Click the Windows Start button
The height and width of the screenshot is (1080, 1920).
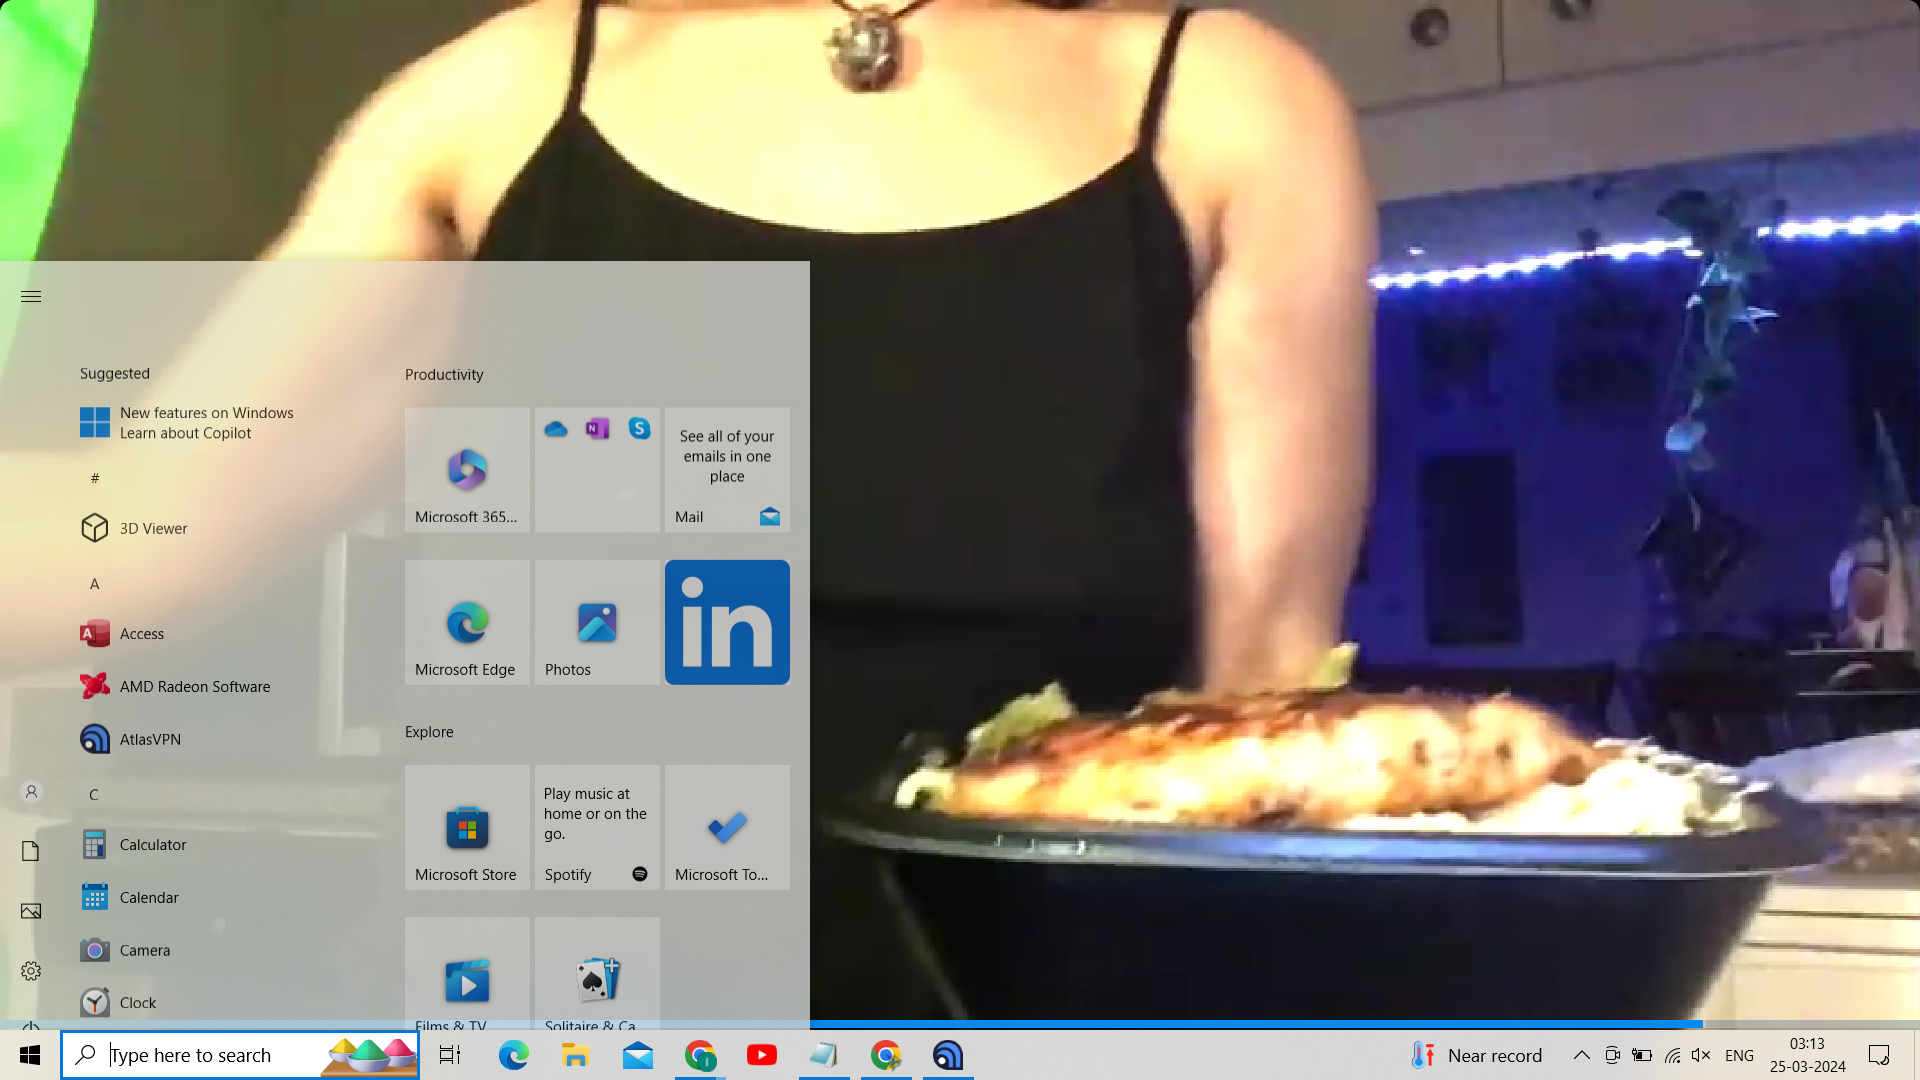pos(30,1055)
